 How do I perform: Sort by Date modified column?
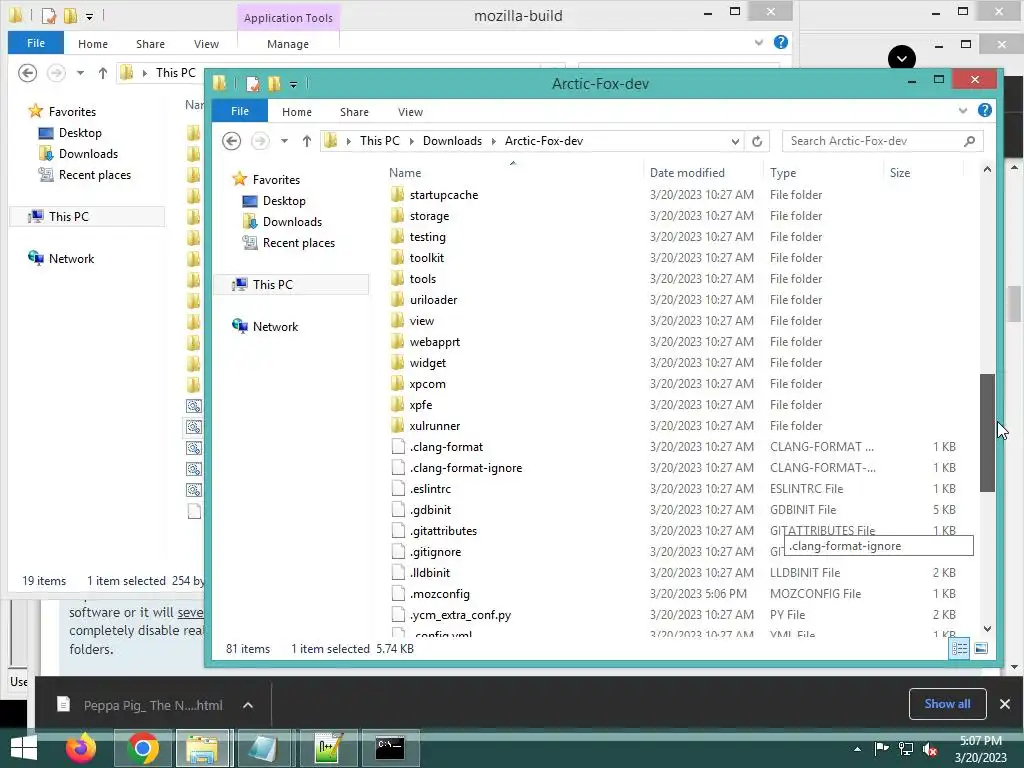tap(687, 172)
